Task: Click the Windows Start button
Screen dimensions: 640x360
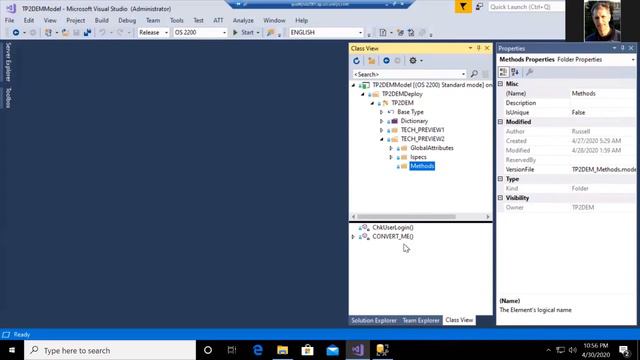Action: pyautogui.click(x=12, y=350)
